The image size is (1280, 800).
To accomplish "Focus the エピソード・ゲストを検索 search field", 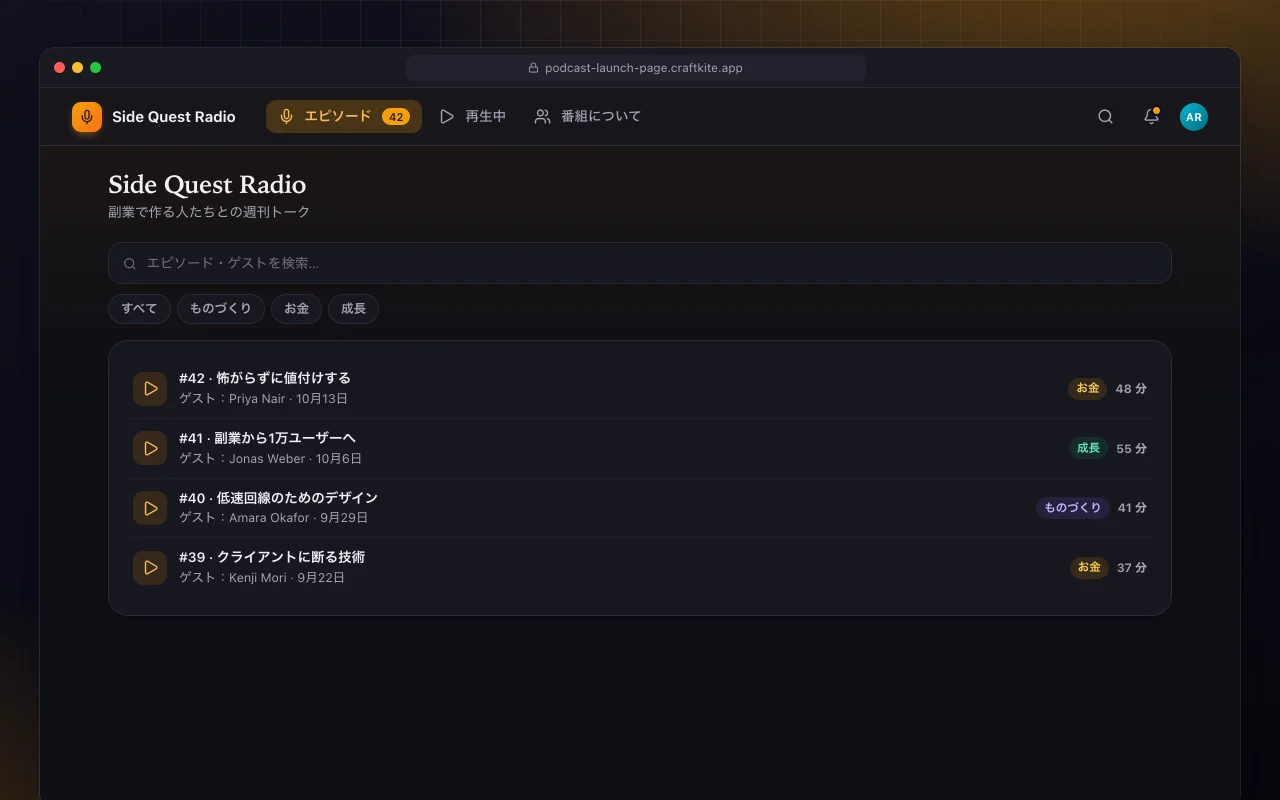I will pyautogui.click(x=640, y=263).
